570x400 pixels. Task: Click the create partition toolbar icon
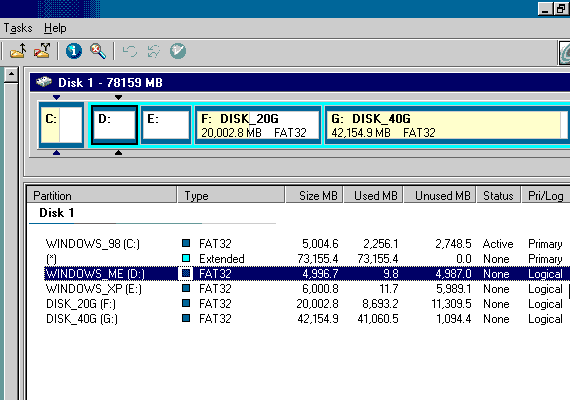(x=18, y=51)
